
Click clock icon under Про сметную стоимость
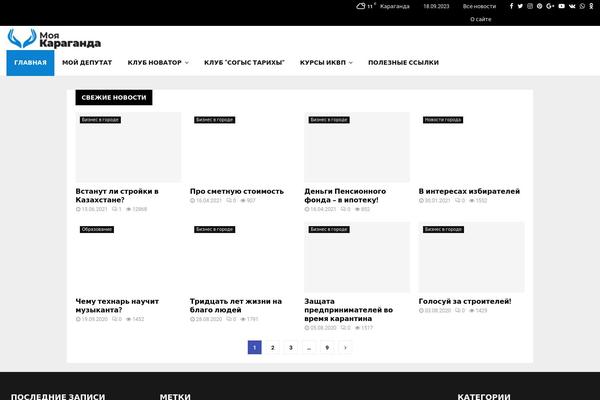(192, 201)
